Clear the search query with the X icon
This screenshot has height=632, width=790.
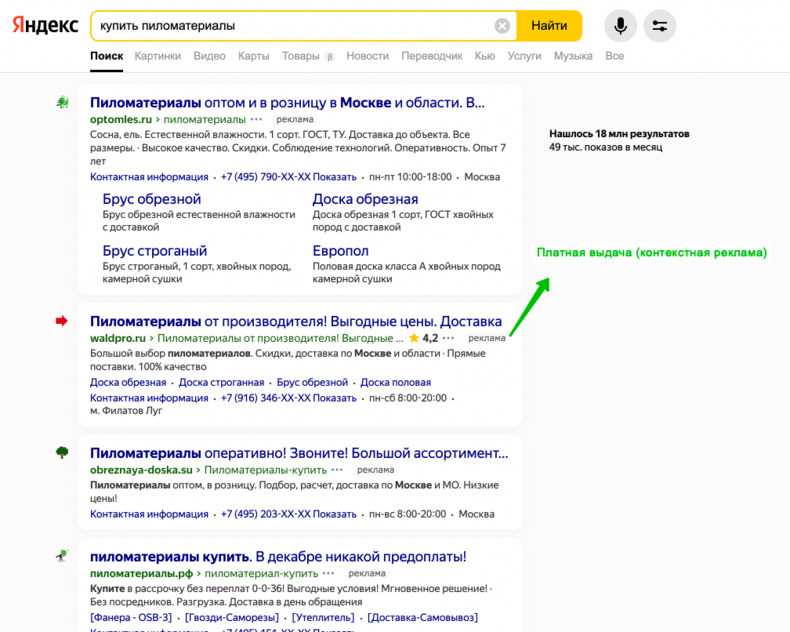click(502, 26)
